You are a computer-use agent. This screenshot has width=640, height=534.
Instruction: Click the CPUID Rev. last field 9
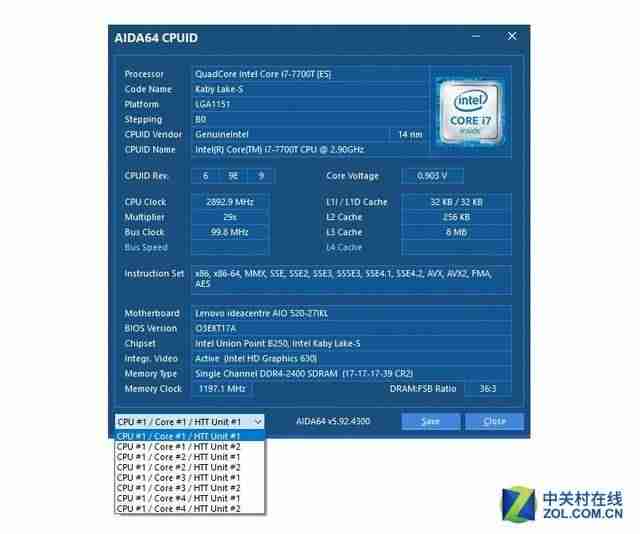tap(261, 176)
